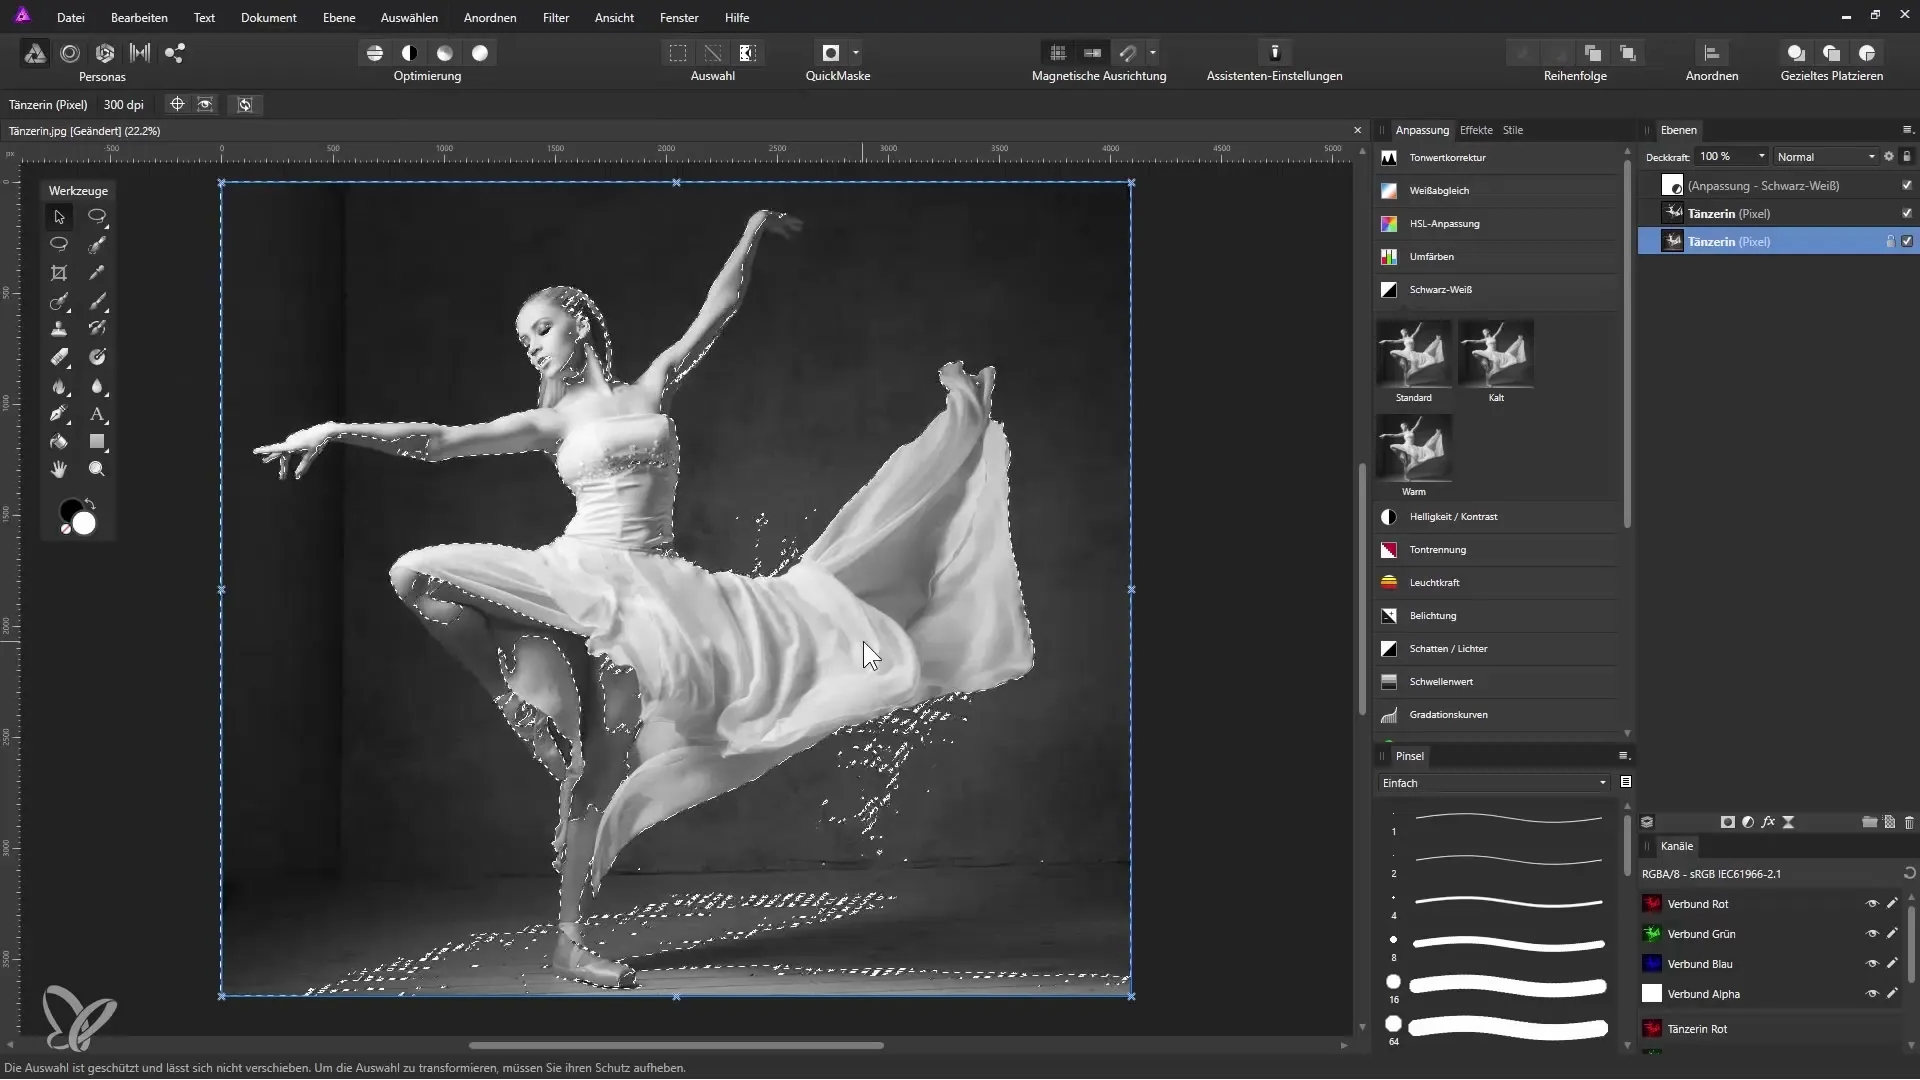Choose Weißabgleich adjustment
1920x1080 pixels.
coord(1497,191)
